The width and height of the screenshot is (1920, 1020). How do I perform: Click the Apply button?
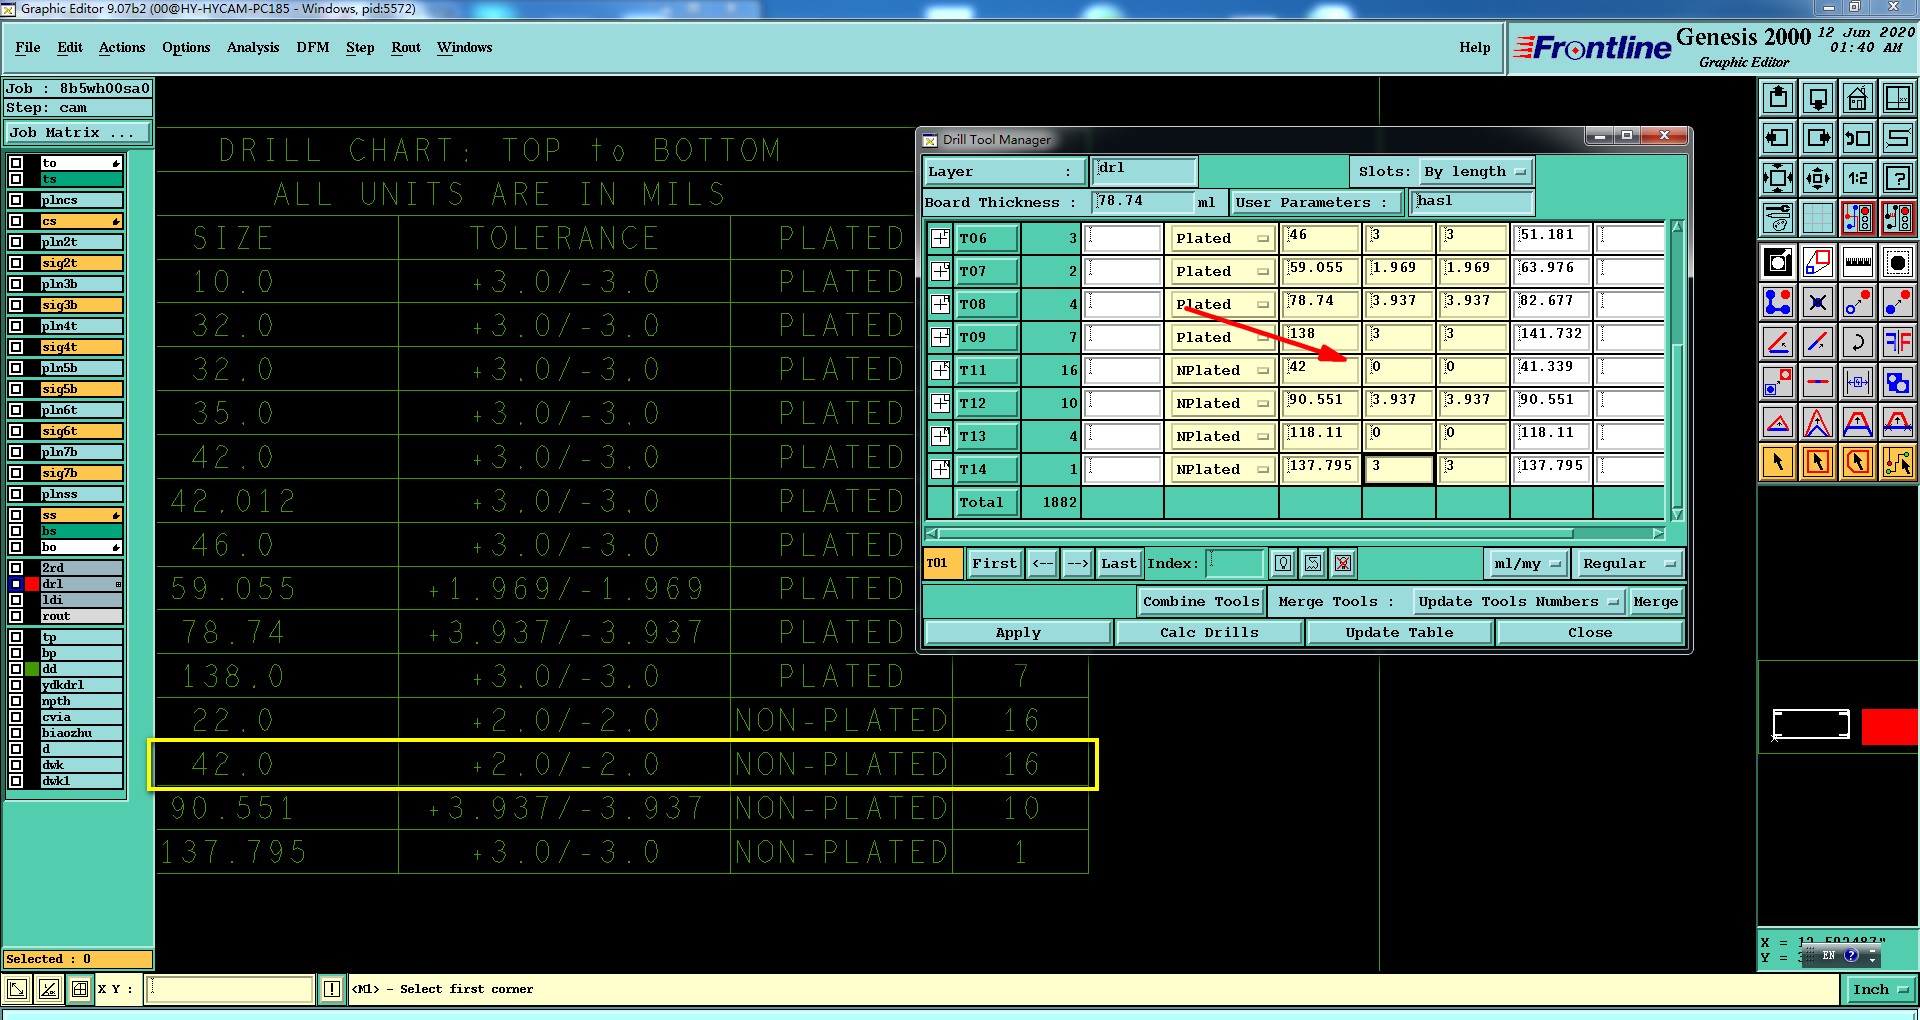pyautogui.click(x=1018, y=633)
